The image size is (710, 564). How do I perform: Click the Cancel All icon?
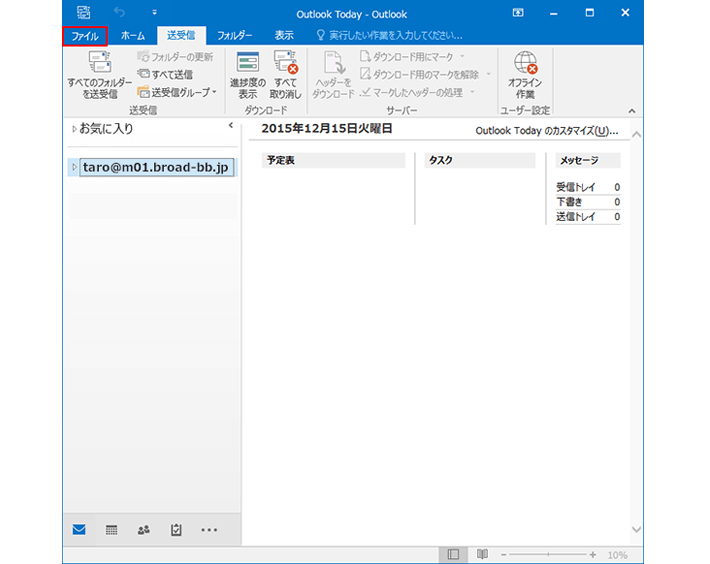(x=285, y=64)
